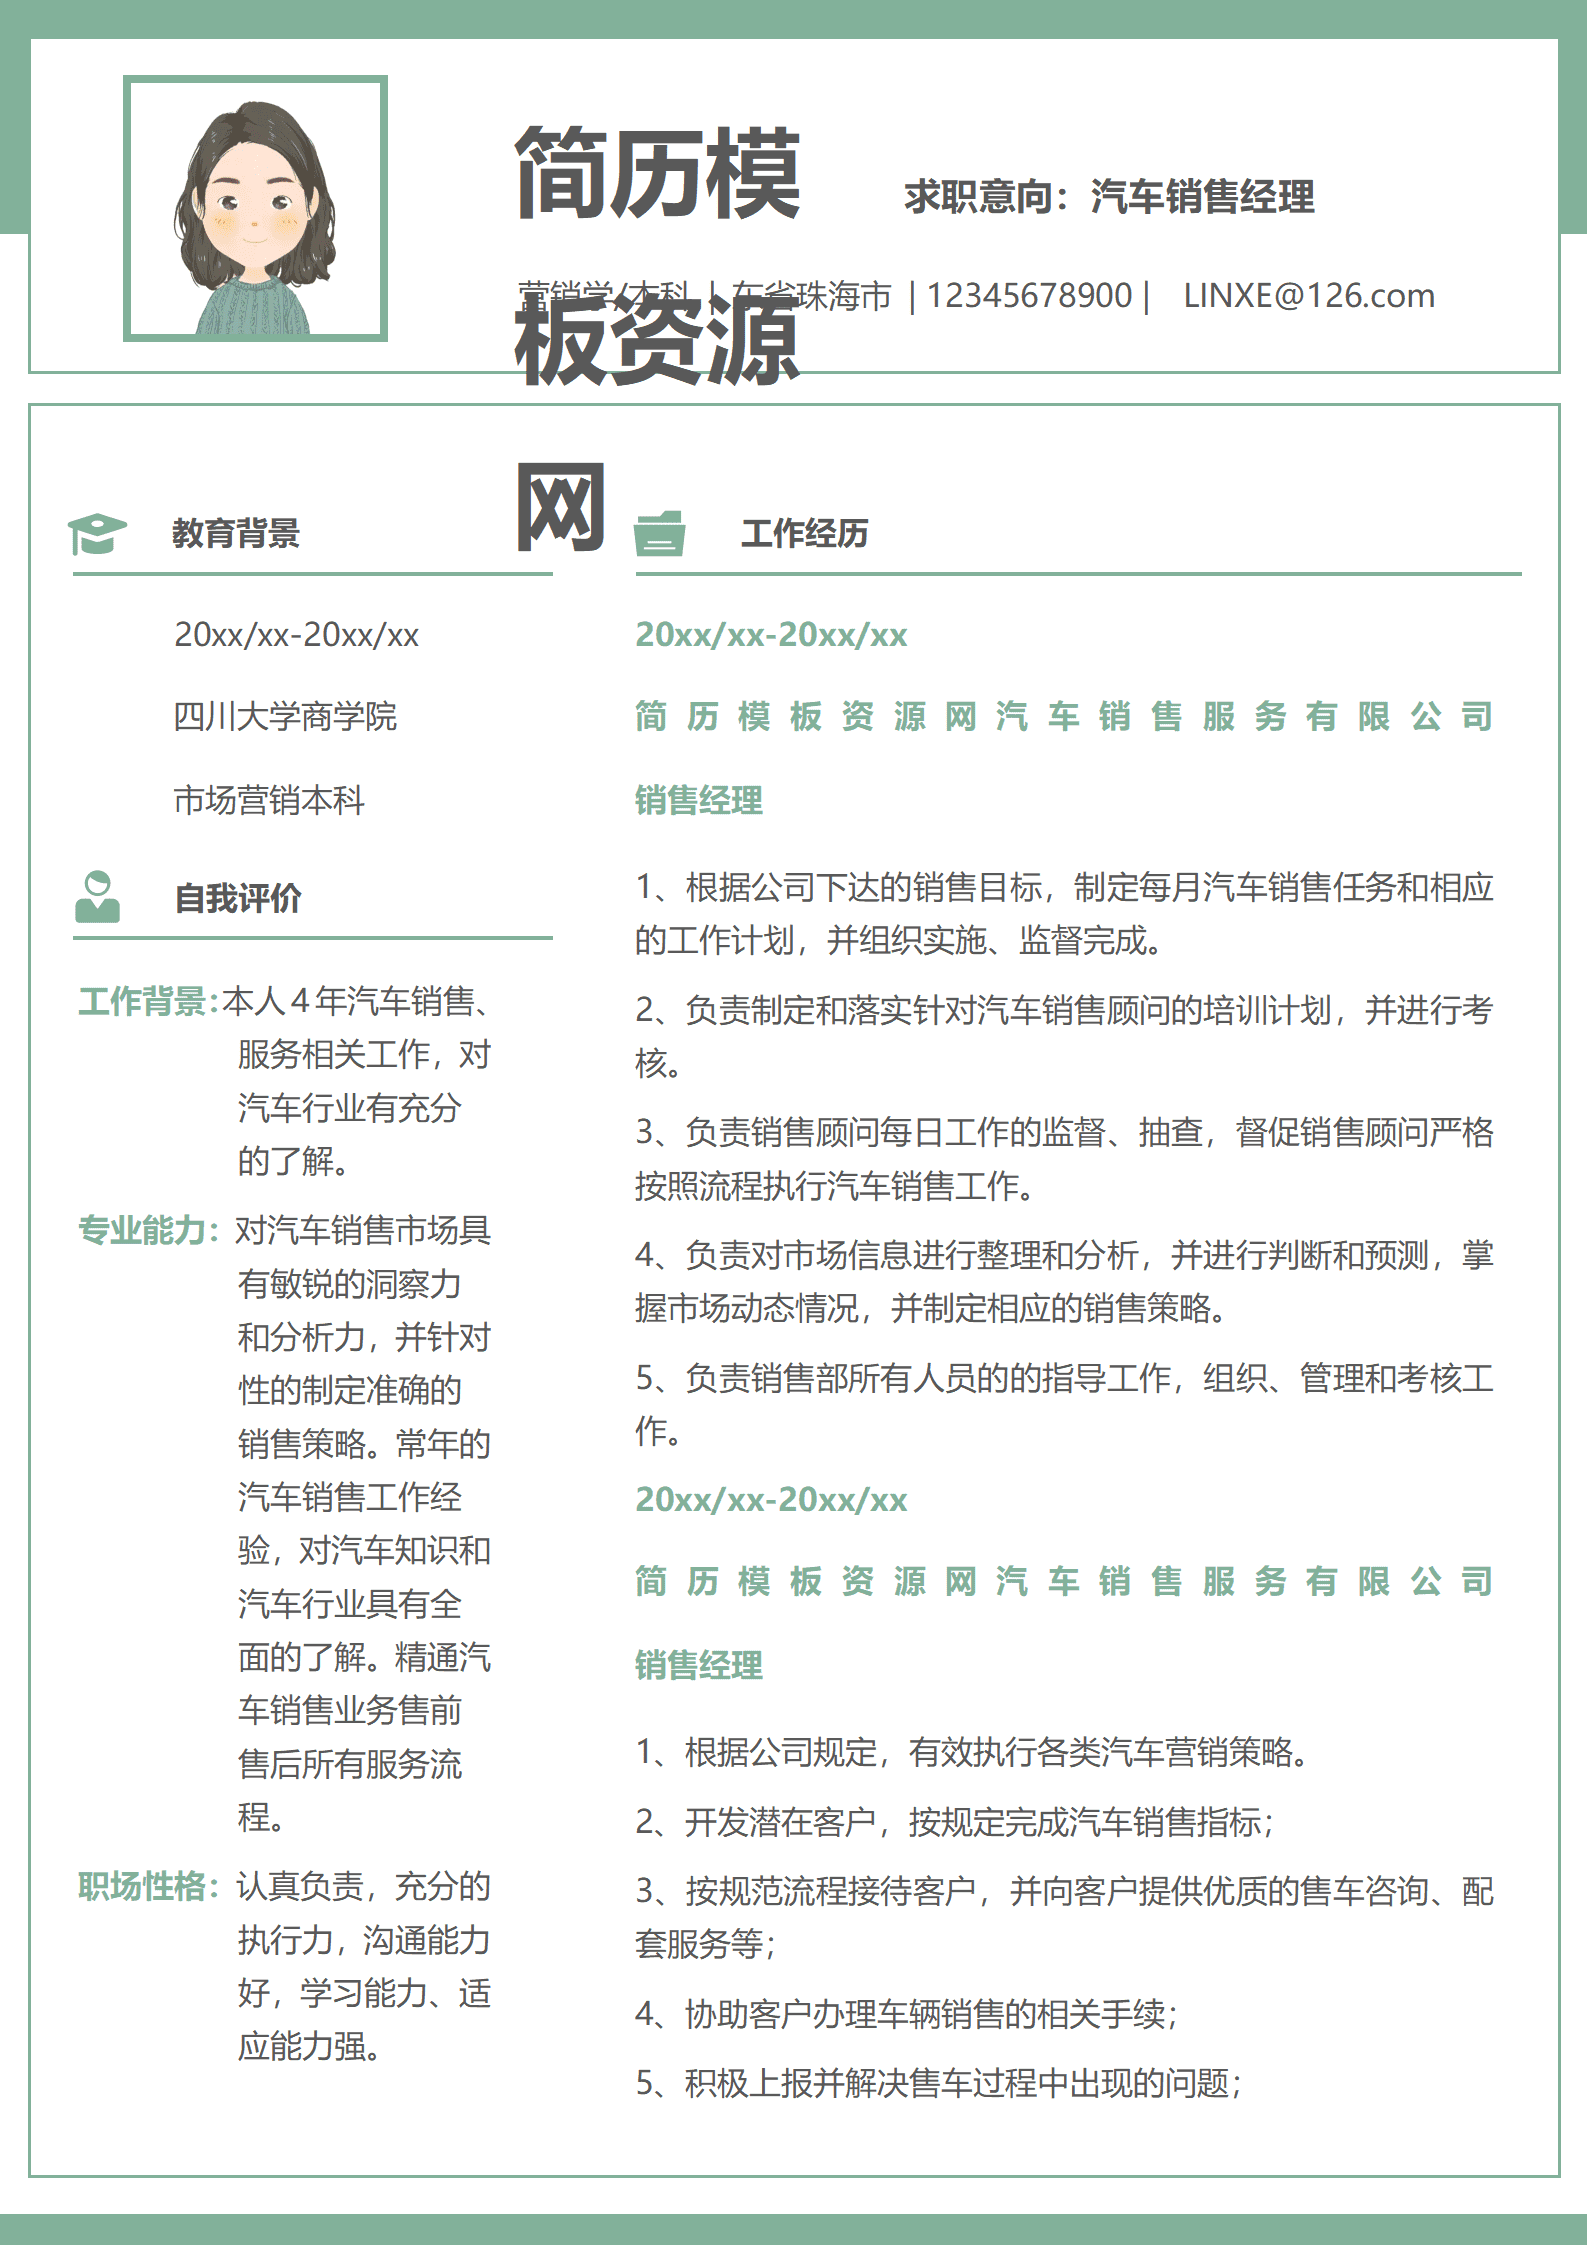The width and height of the screenshot is (1587, 2245).
Task: Click the line 按规范流程接待客户
Action: (1064, 1917)
